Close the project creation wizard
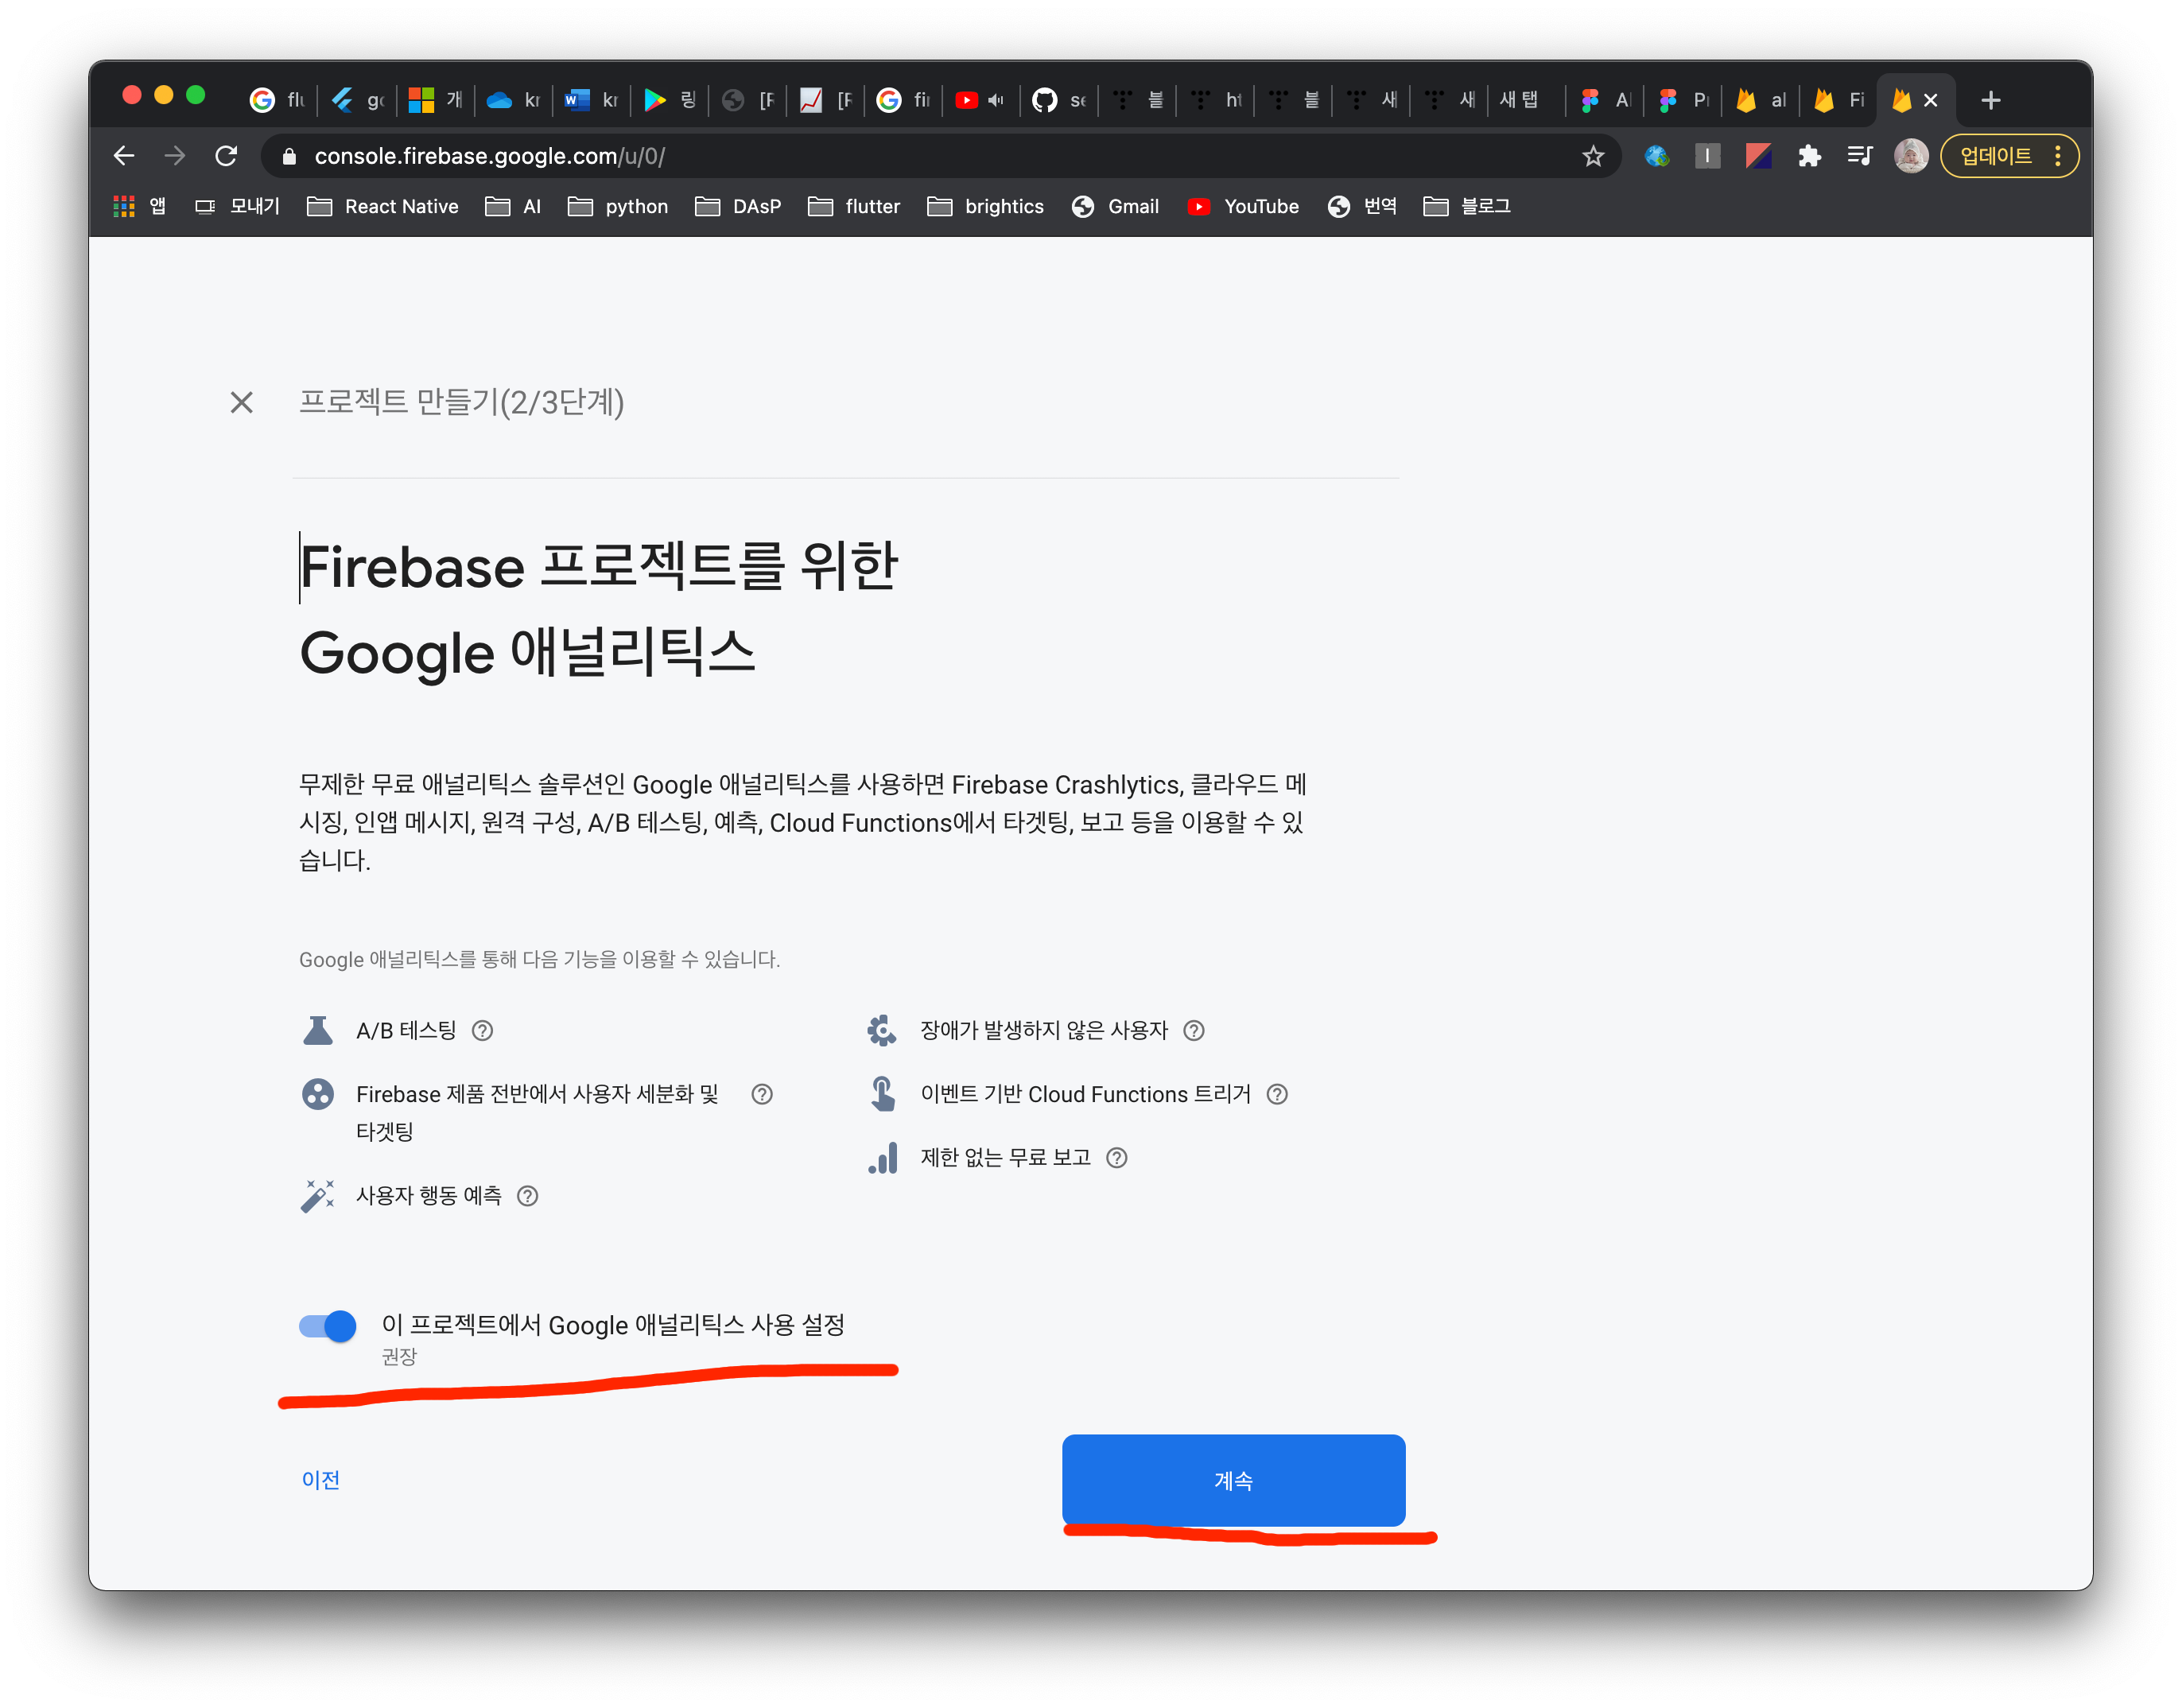This screenshot has width=2182, height=1708. (x=241, y=402)
